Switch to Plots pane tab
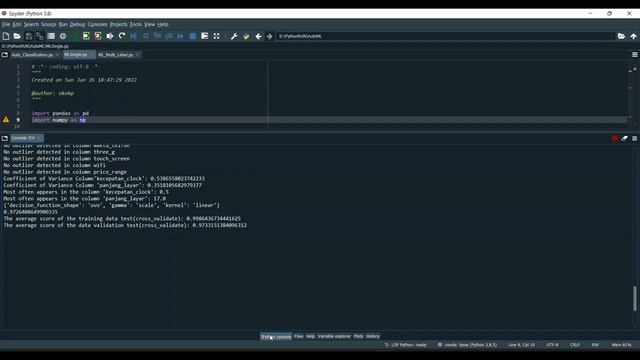640x360 pixels. [358, 336]
